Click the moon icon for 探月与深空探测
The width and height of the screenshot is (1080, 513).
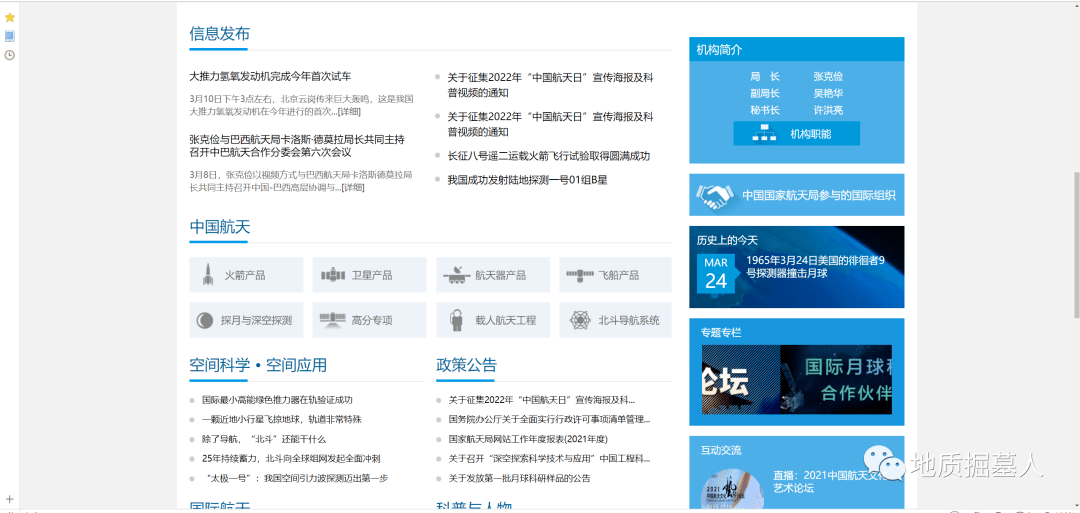pyautogui.click(x=205, y=320)
